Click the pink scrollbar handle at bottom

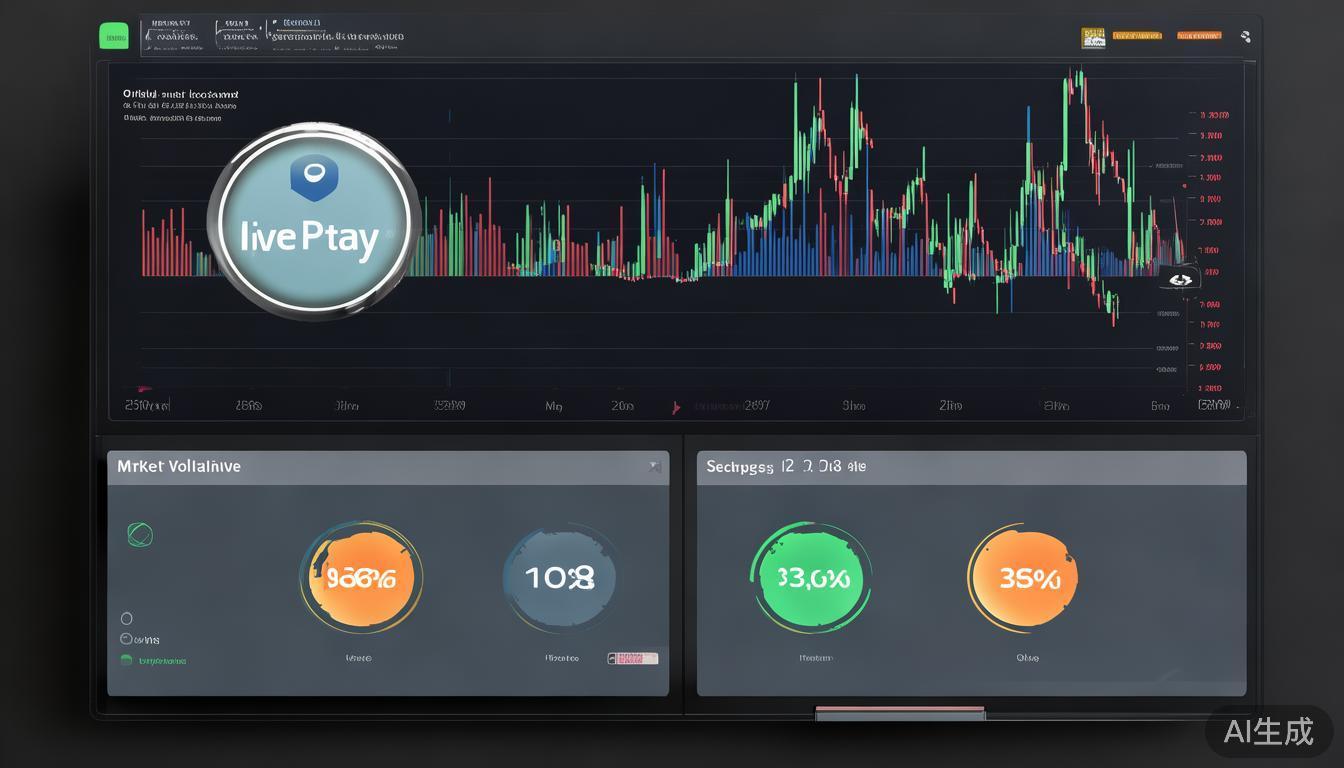pyautogui.click(x=900, y=712)
